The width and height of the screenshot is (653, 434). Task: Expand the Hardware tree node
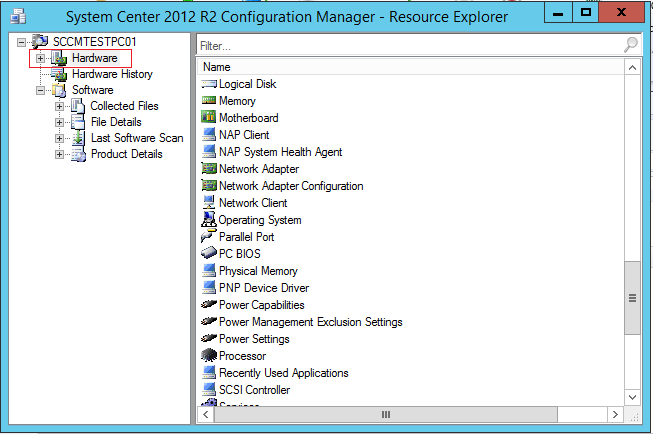click(40, 58)
